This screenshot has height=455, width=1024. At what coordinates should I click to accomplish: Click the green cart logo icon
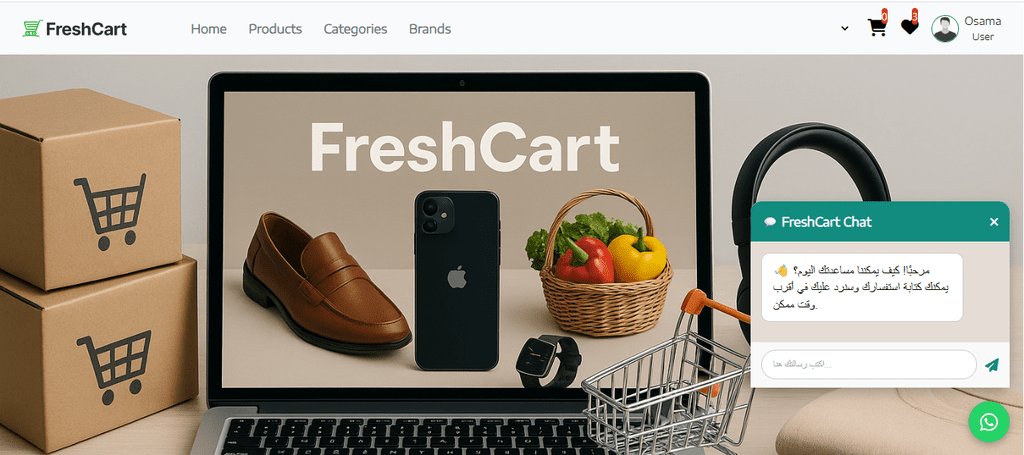pyautogui.click(x=32, y=28)
